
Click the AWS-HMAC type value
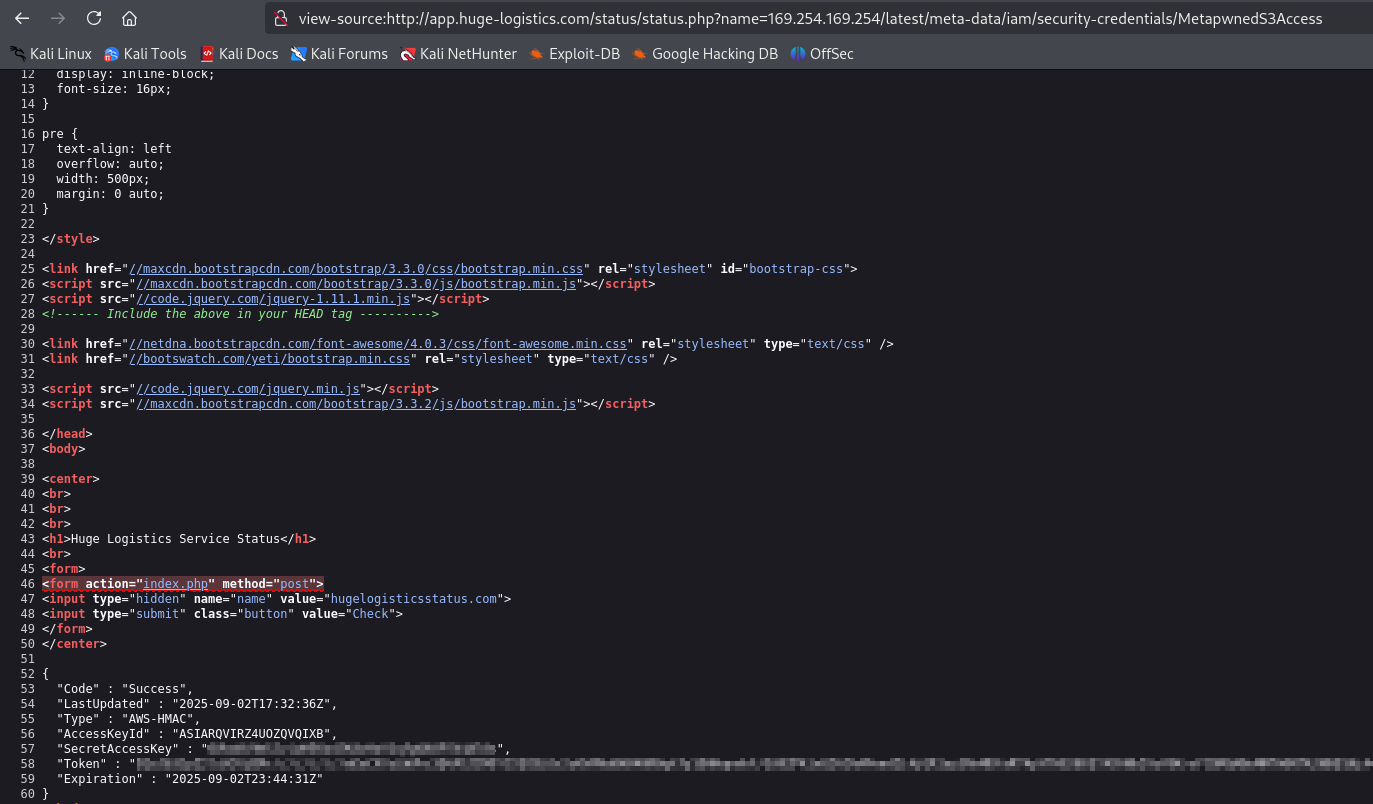[161, 719]
